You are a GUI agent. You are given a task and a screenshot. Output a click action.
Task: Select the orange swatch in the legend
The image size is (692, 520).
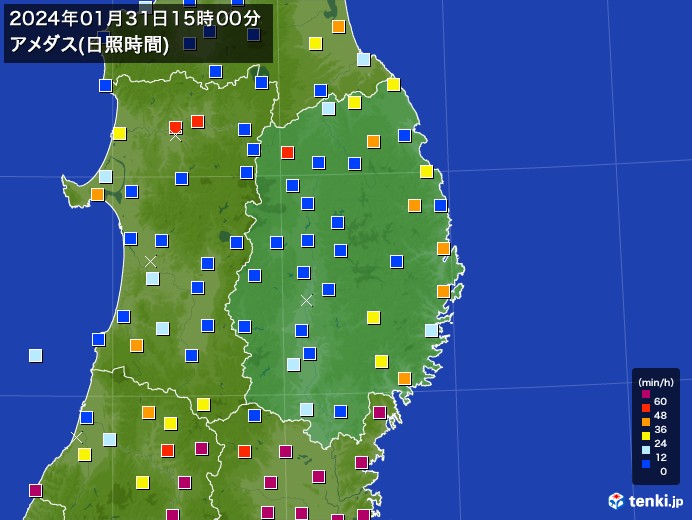646,422
